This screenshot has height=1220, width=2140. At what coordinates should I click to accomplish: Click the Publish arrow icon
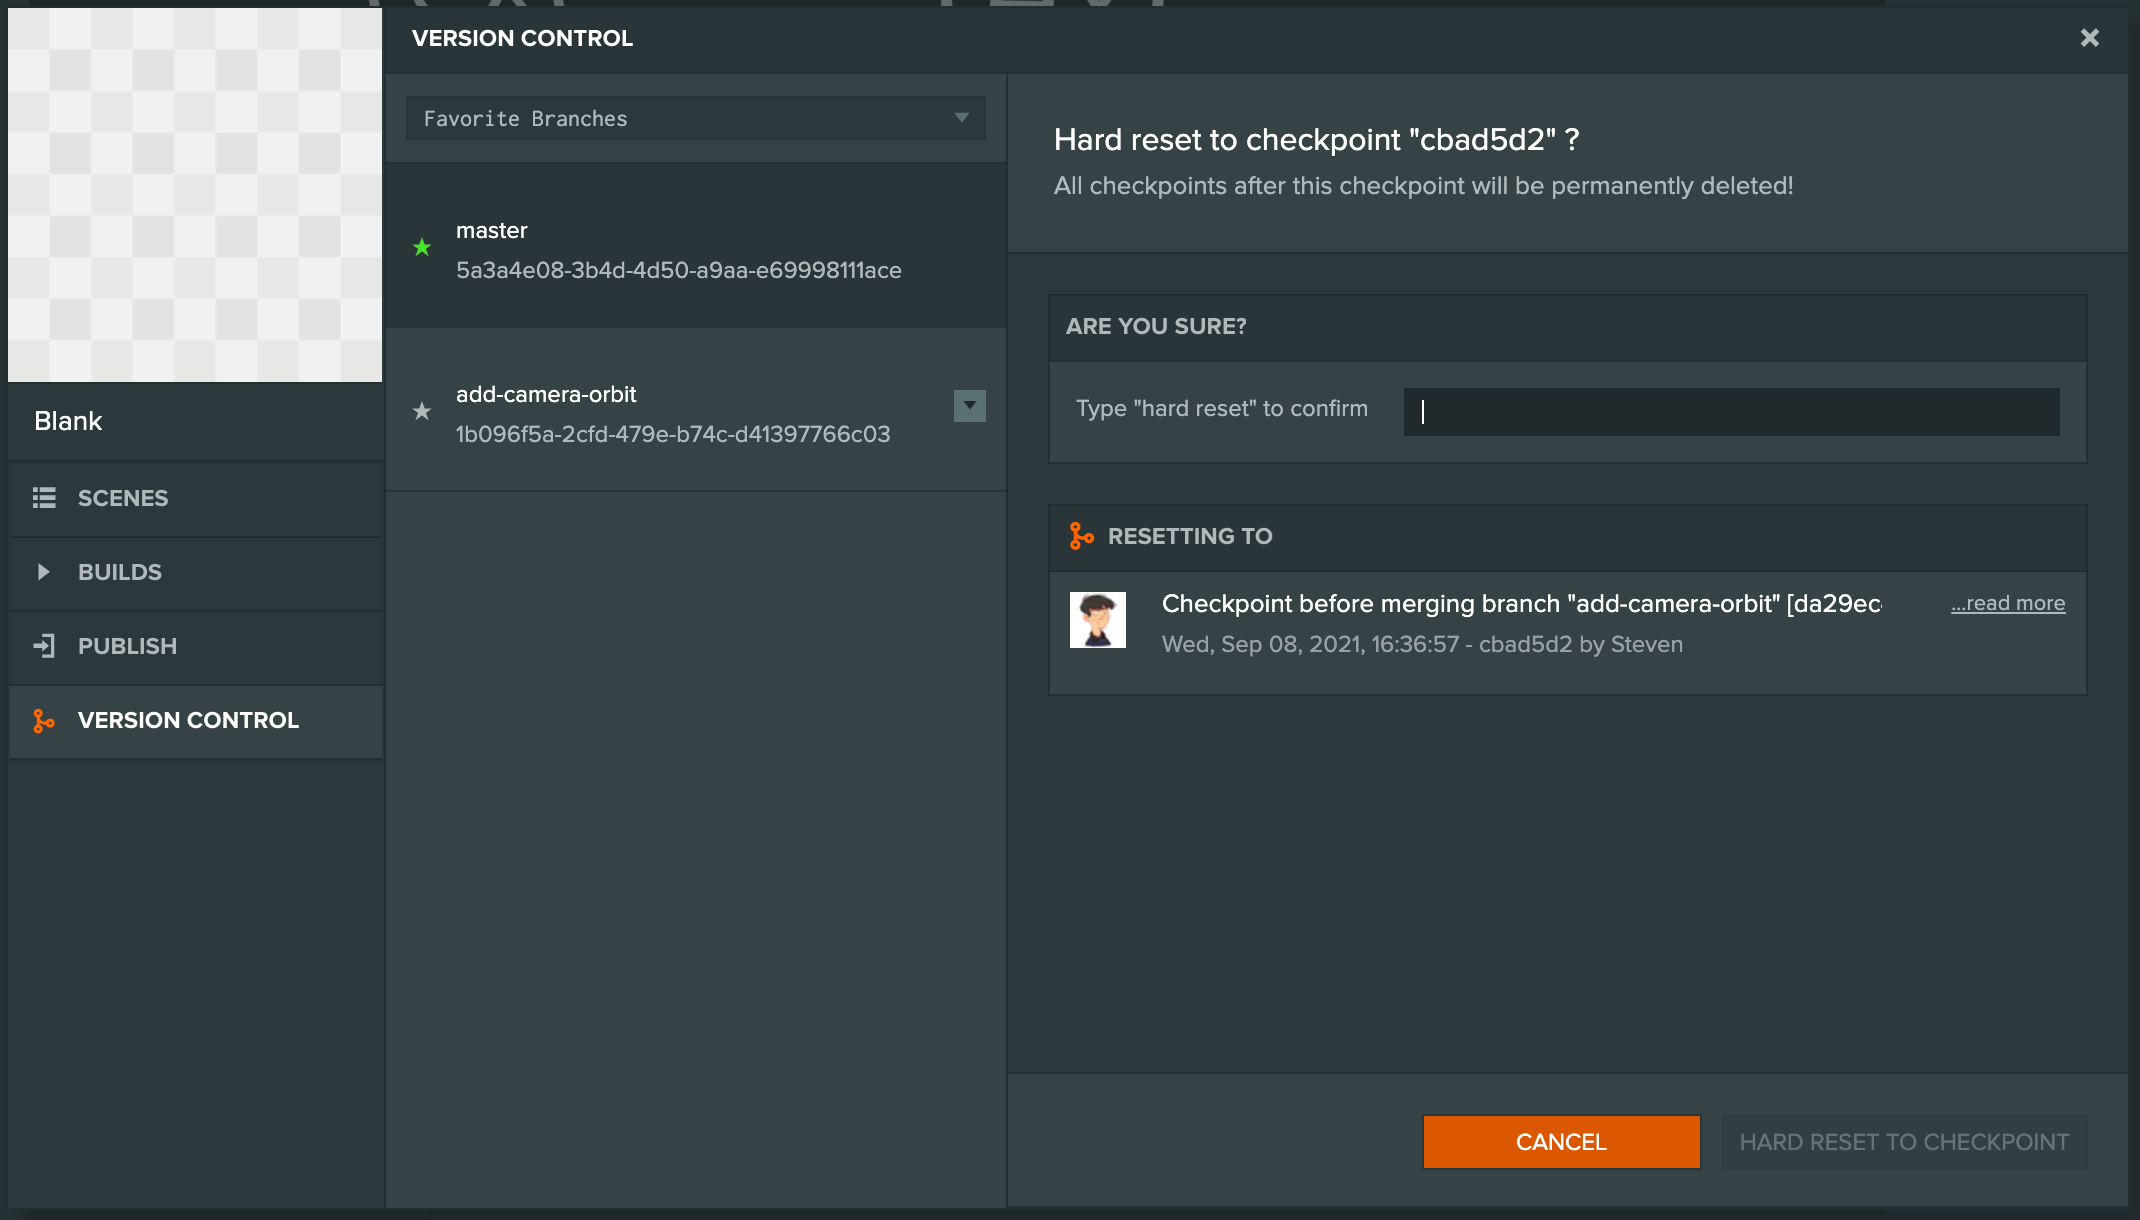point(44,646)
